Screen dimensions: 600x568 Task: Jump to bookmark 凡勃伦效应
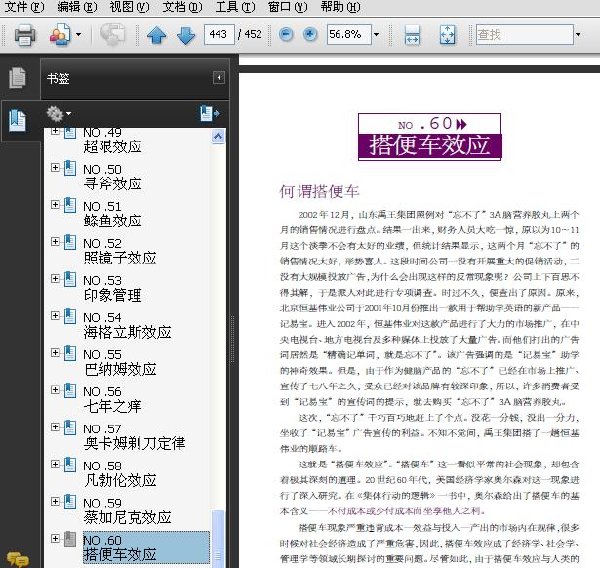[120, 480]
